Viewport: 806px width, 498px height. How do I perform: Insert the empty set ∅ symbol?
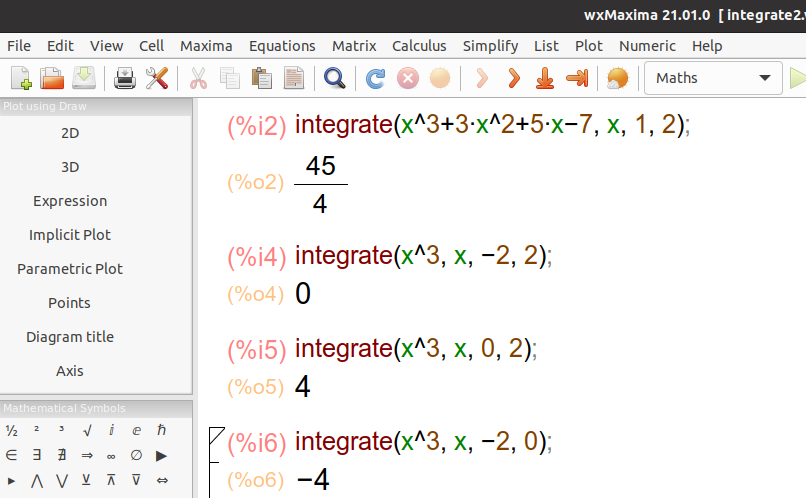(x=136, y=455)
